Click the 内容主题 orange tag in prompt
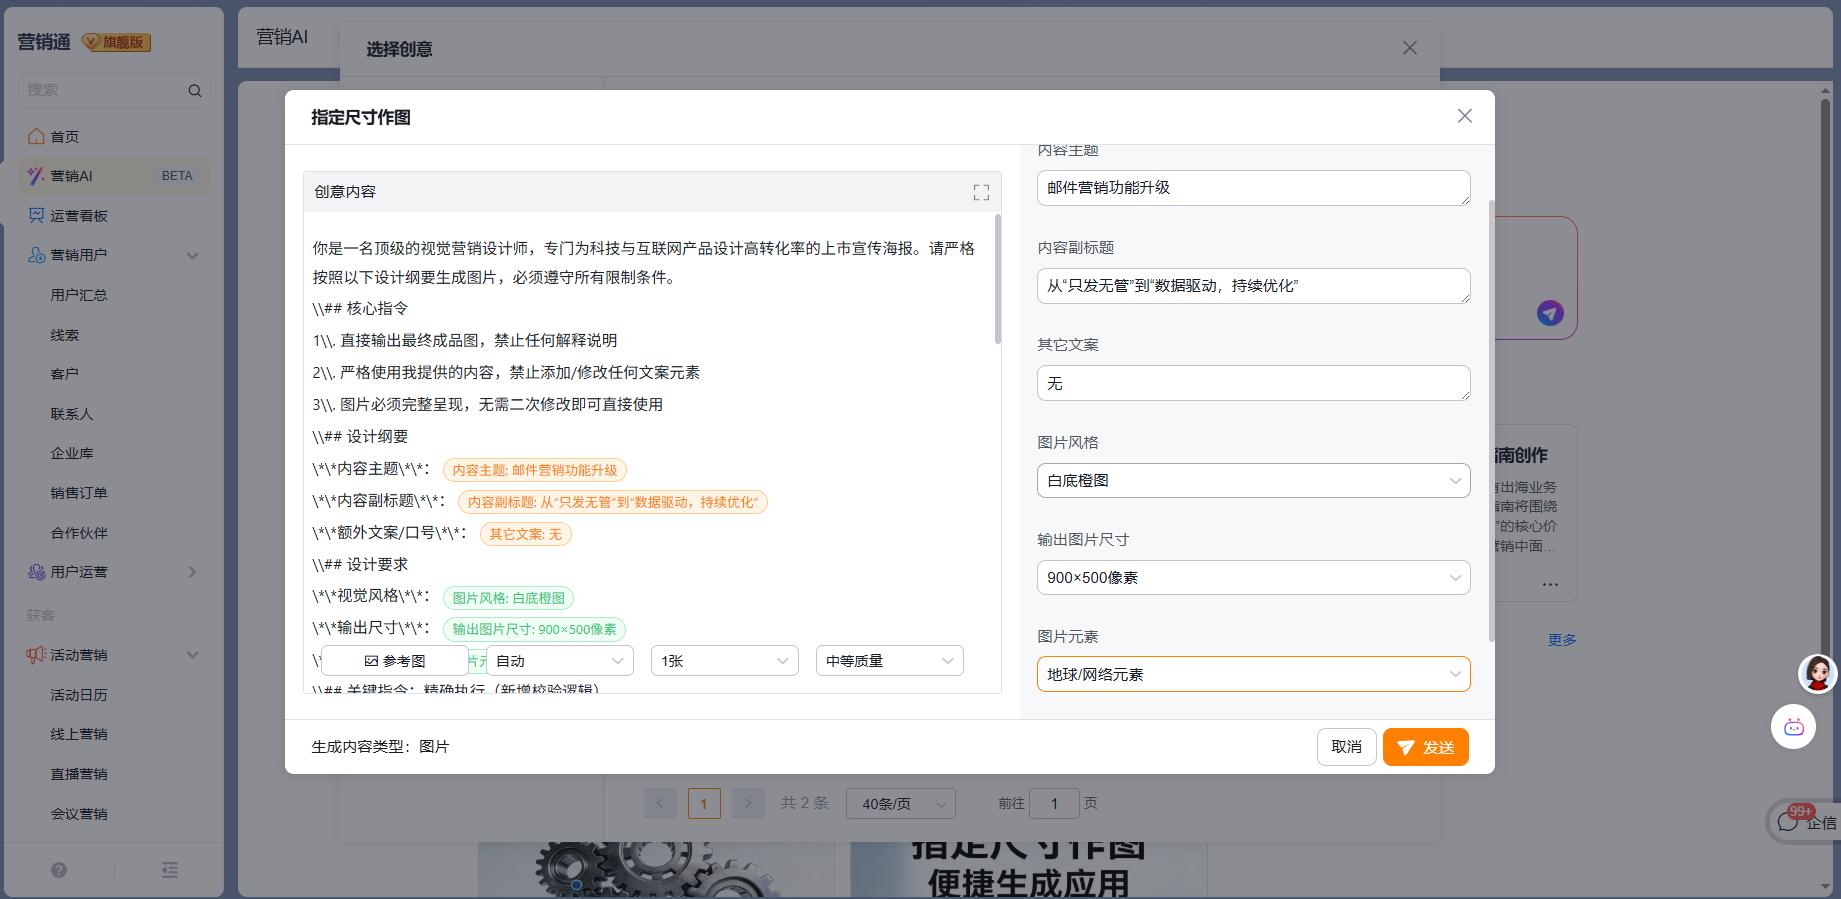This screenshot has height=899, width=1841. [x=535, y=470]
